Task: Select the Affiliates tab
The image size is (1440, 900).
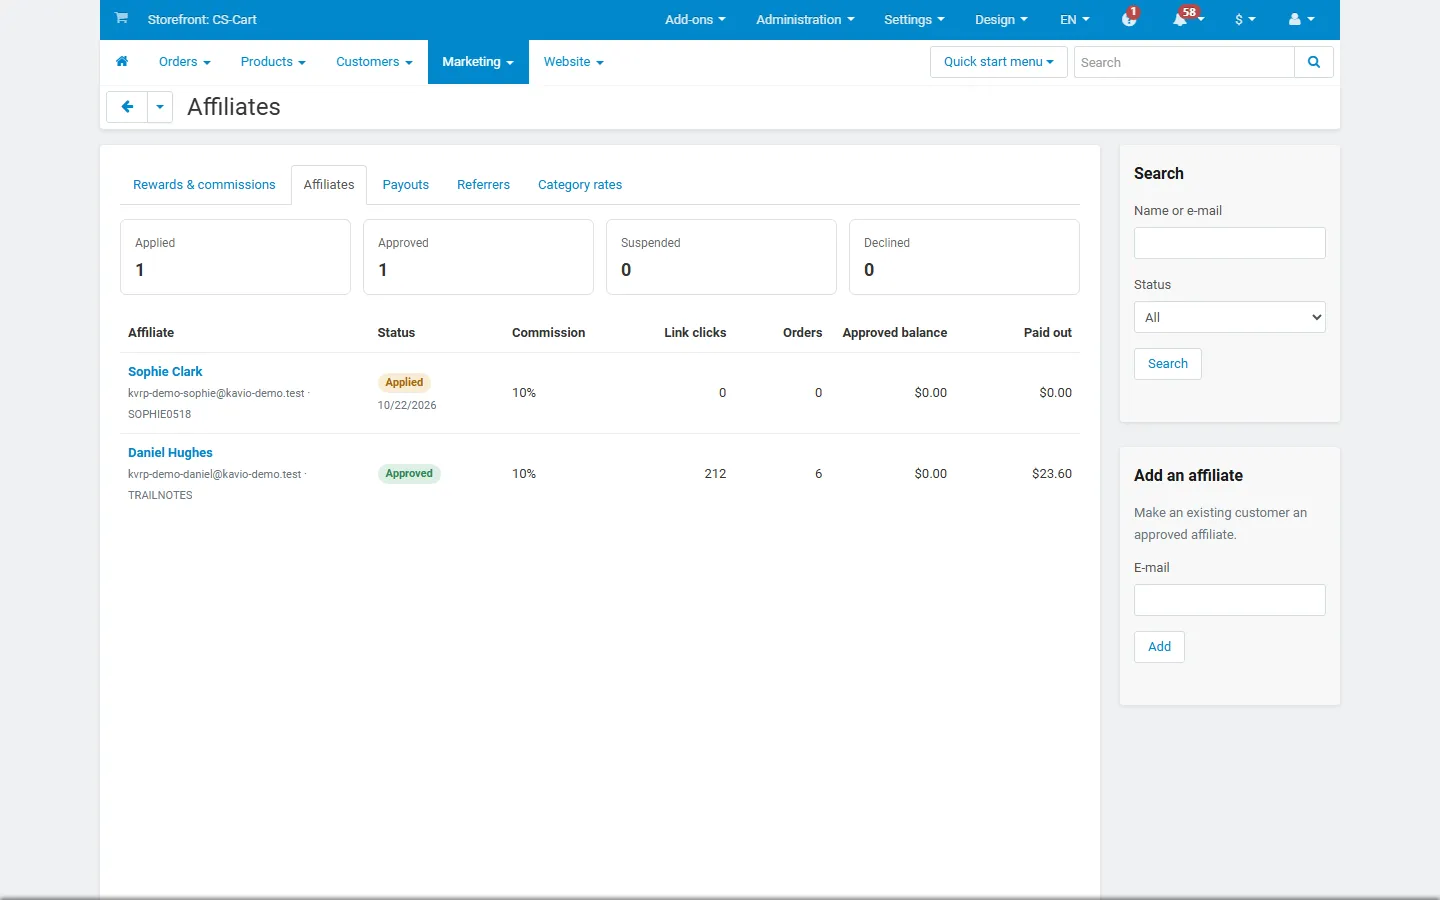Action: point(329,185)
